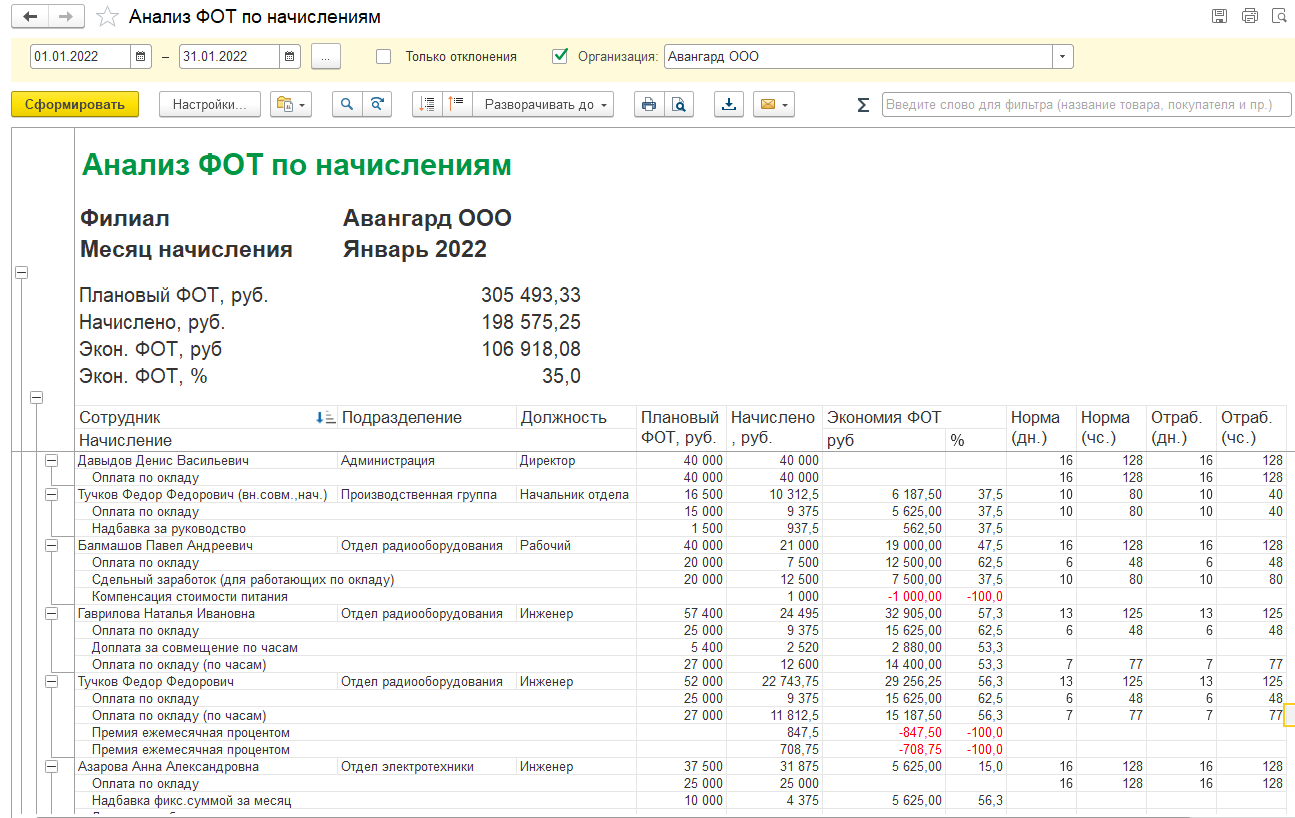The height and width of the screenshot is (818, 1295).
Task: Collapse the Давыдов Денис Васильевич row group
Action: pos(52,461)
